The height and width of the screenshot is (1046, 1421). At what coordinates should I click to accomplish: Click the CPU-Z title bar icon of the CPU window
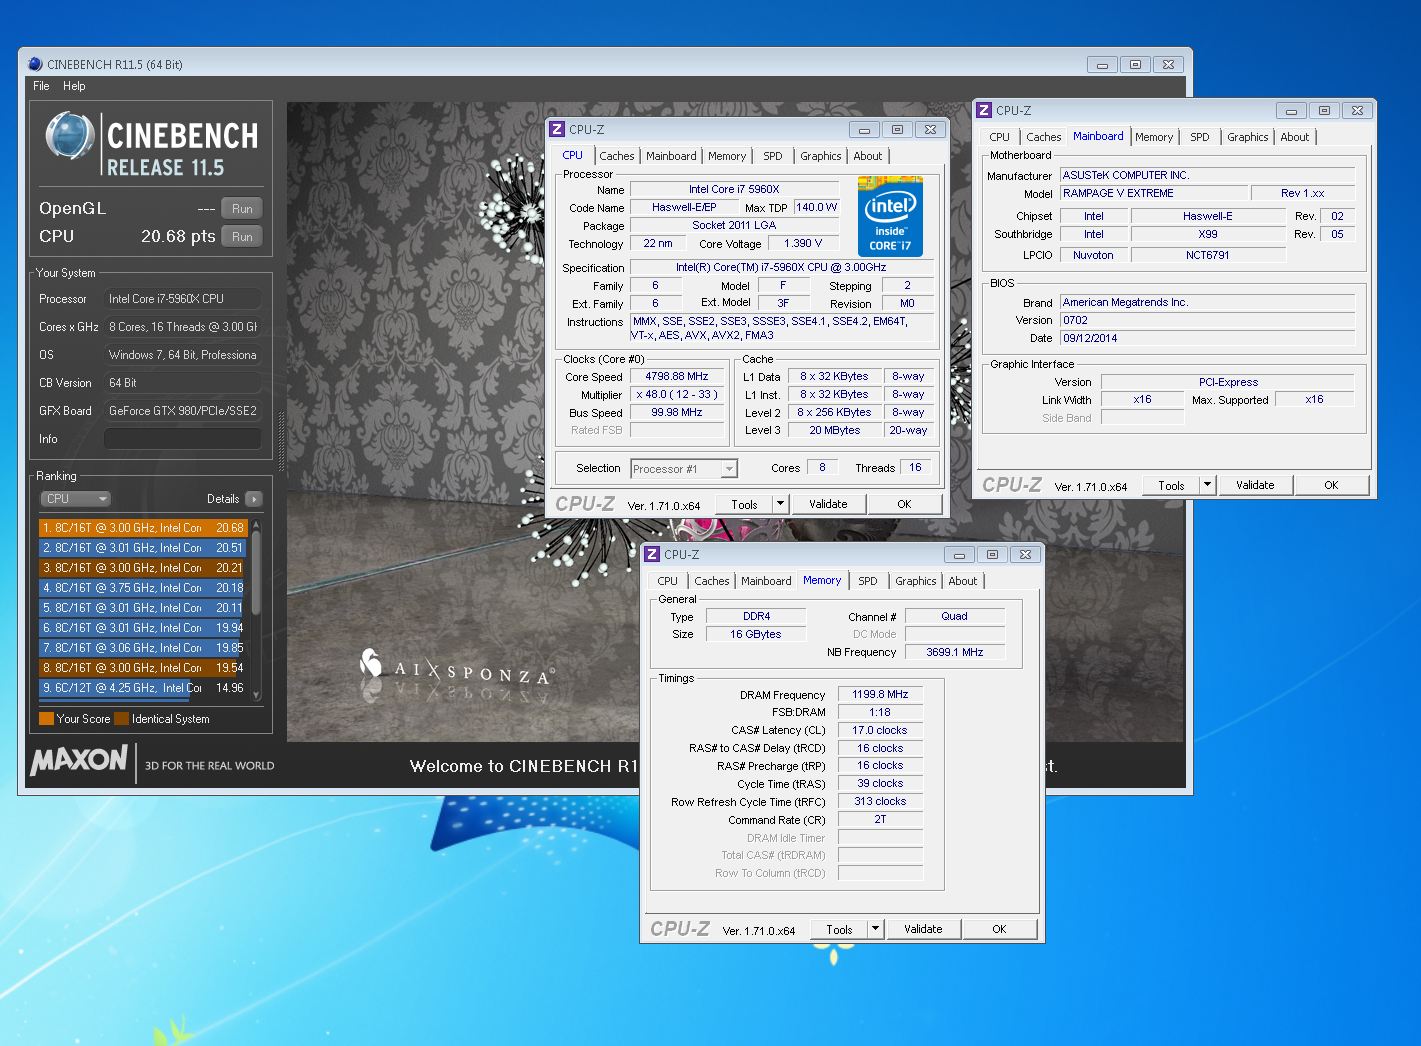[557, 129]
